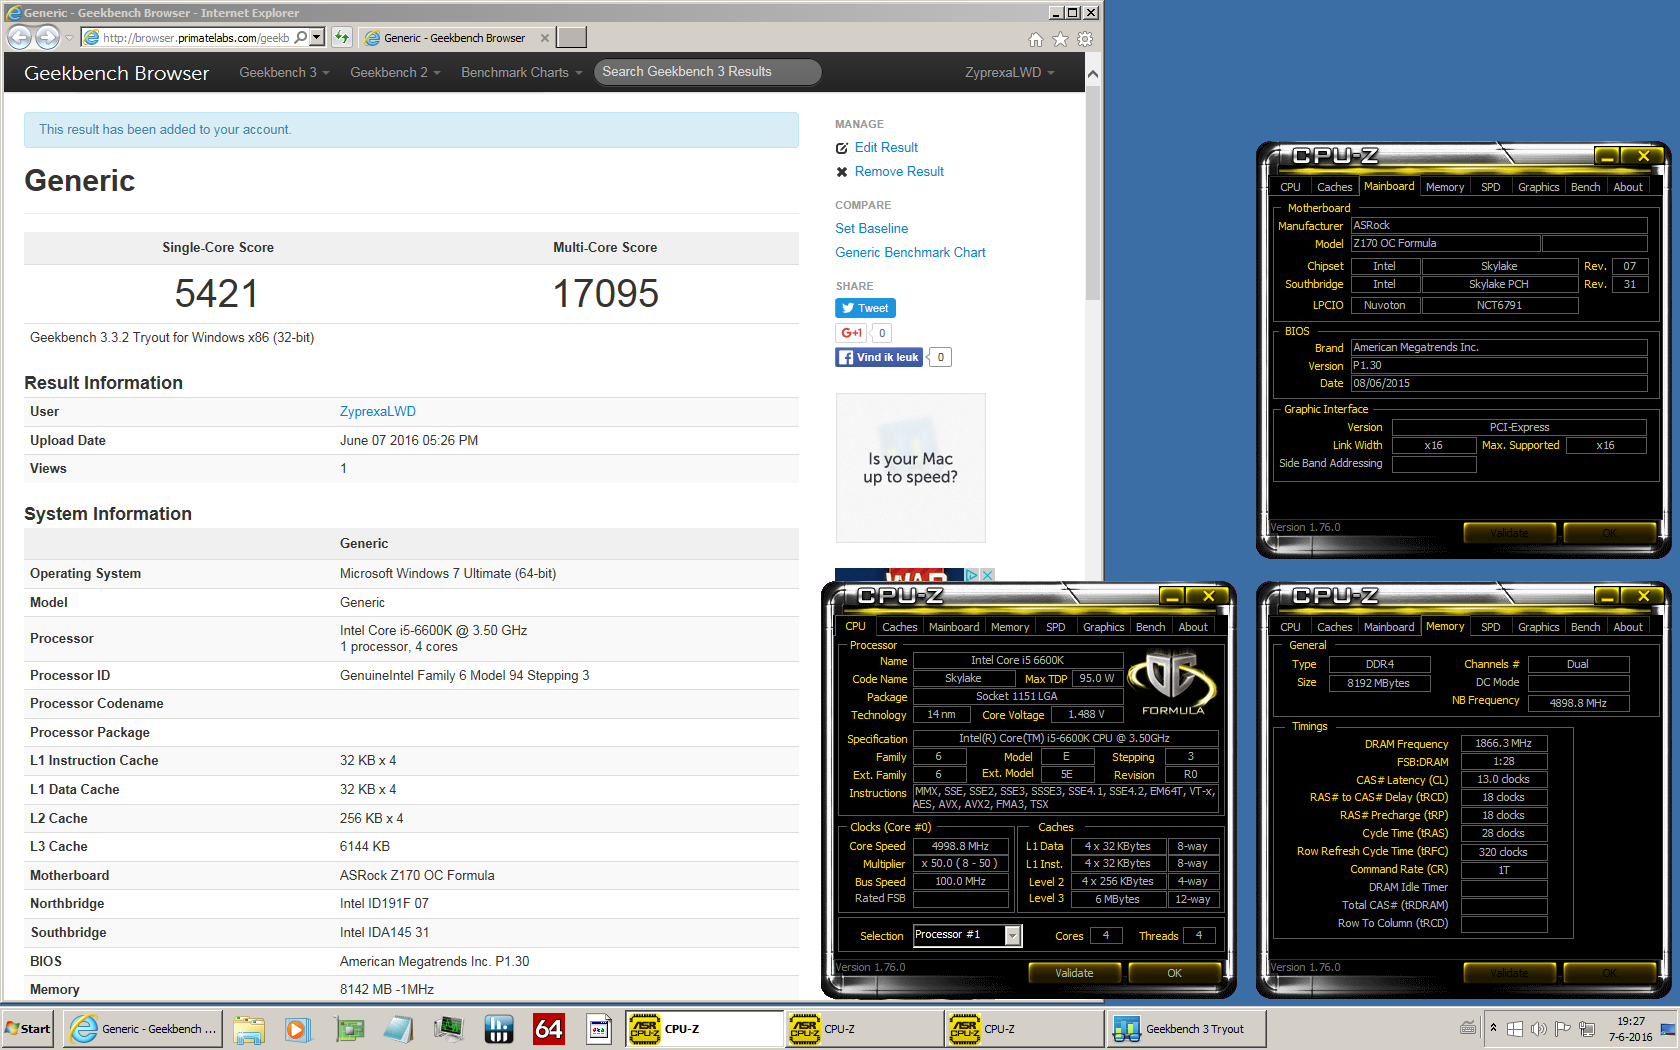Viewport: 1680px width, 1050px height.
Task: Open the Generic Benchmark Chart link
Action: 910,253
